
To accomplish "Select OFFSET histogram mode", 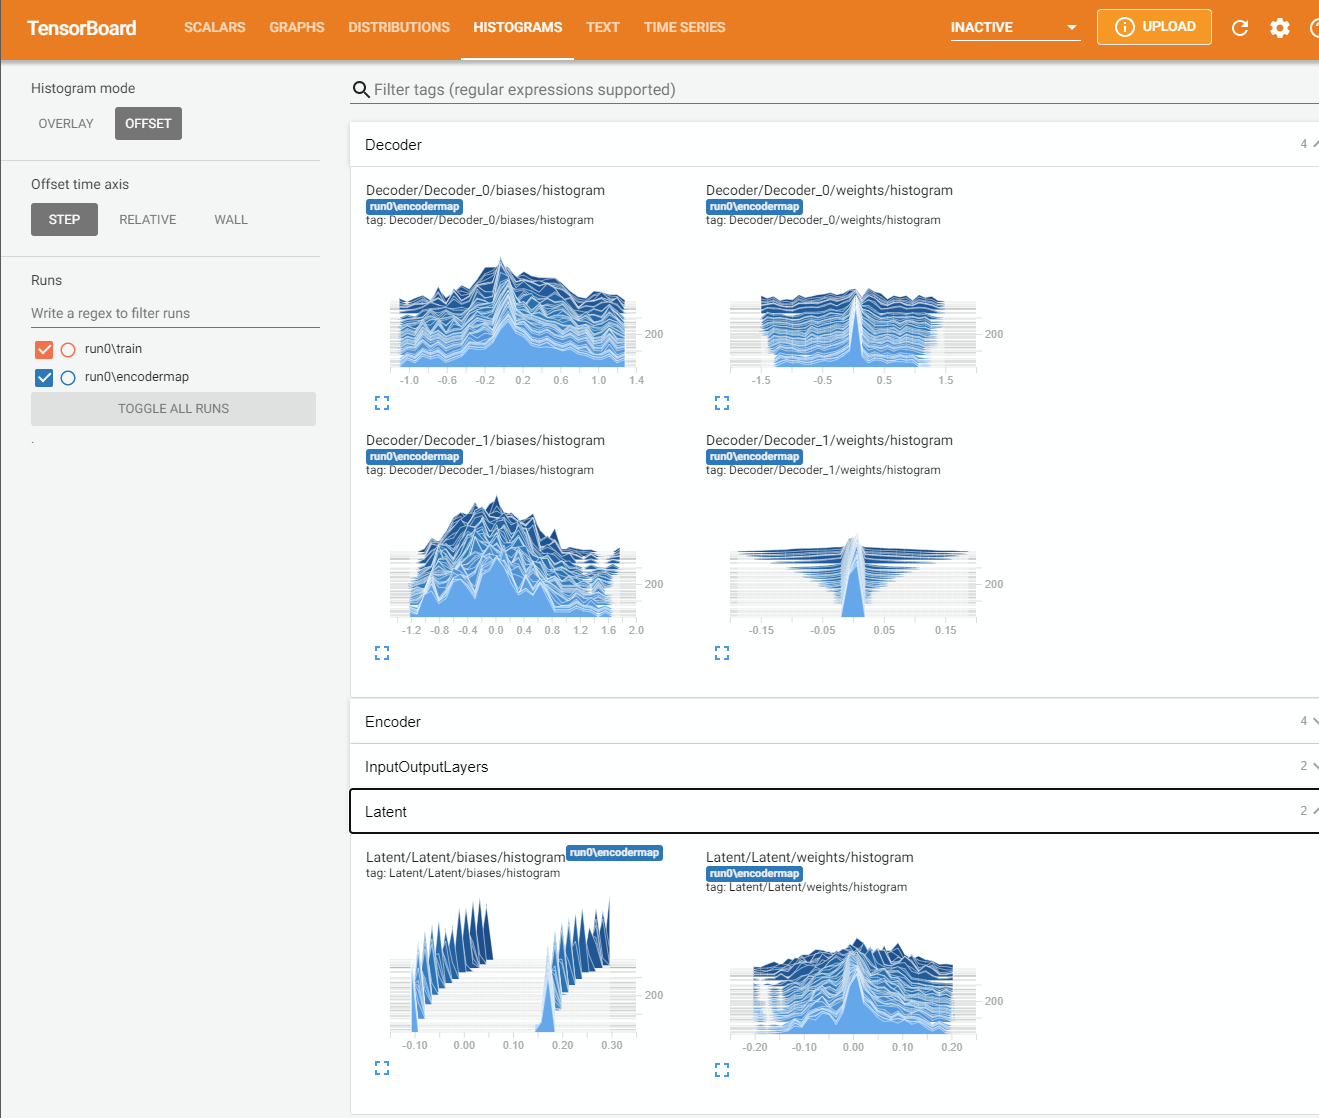I will 148,124.
